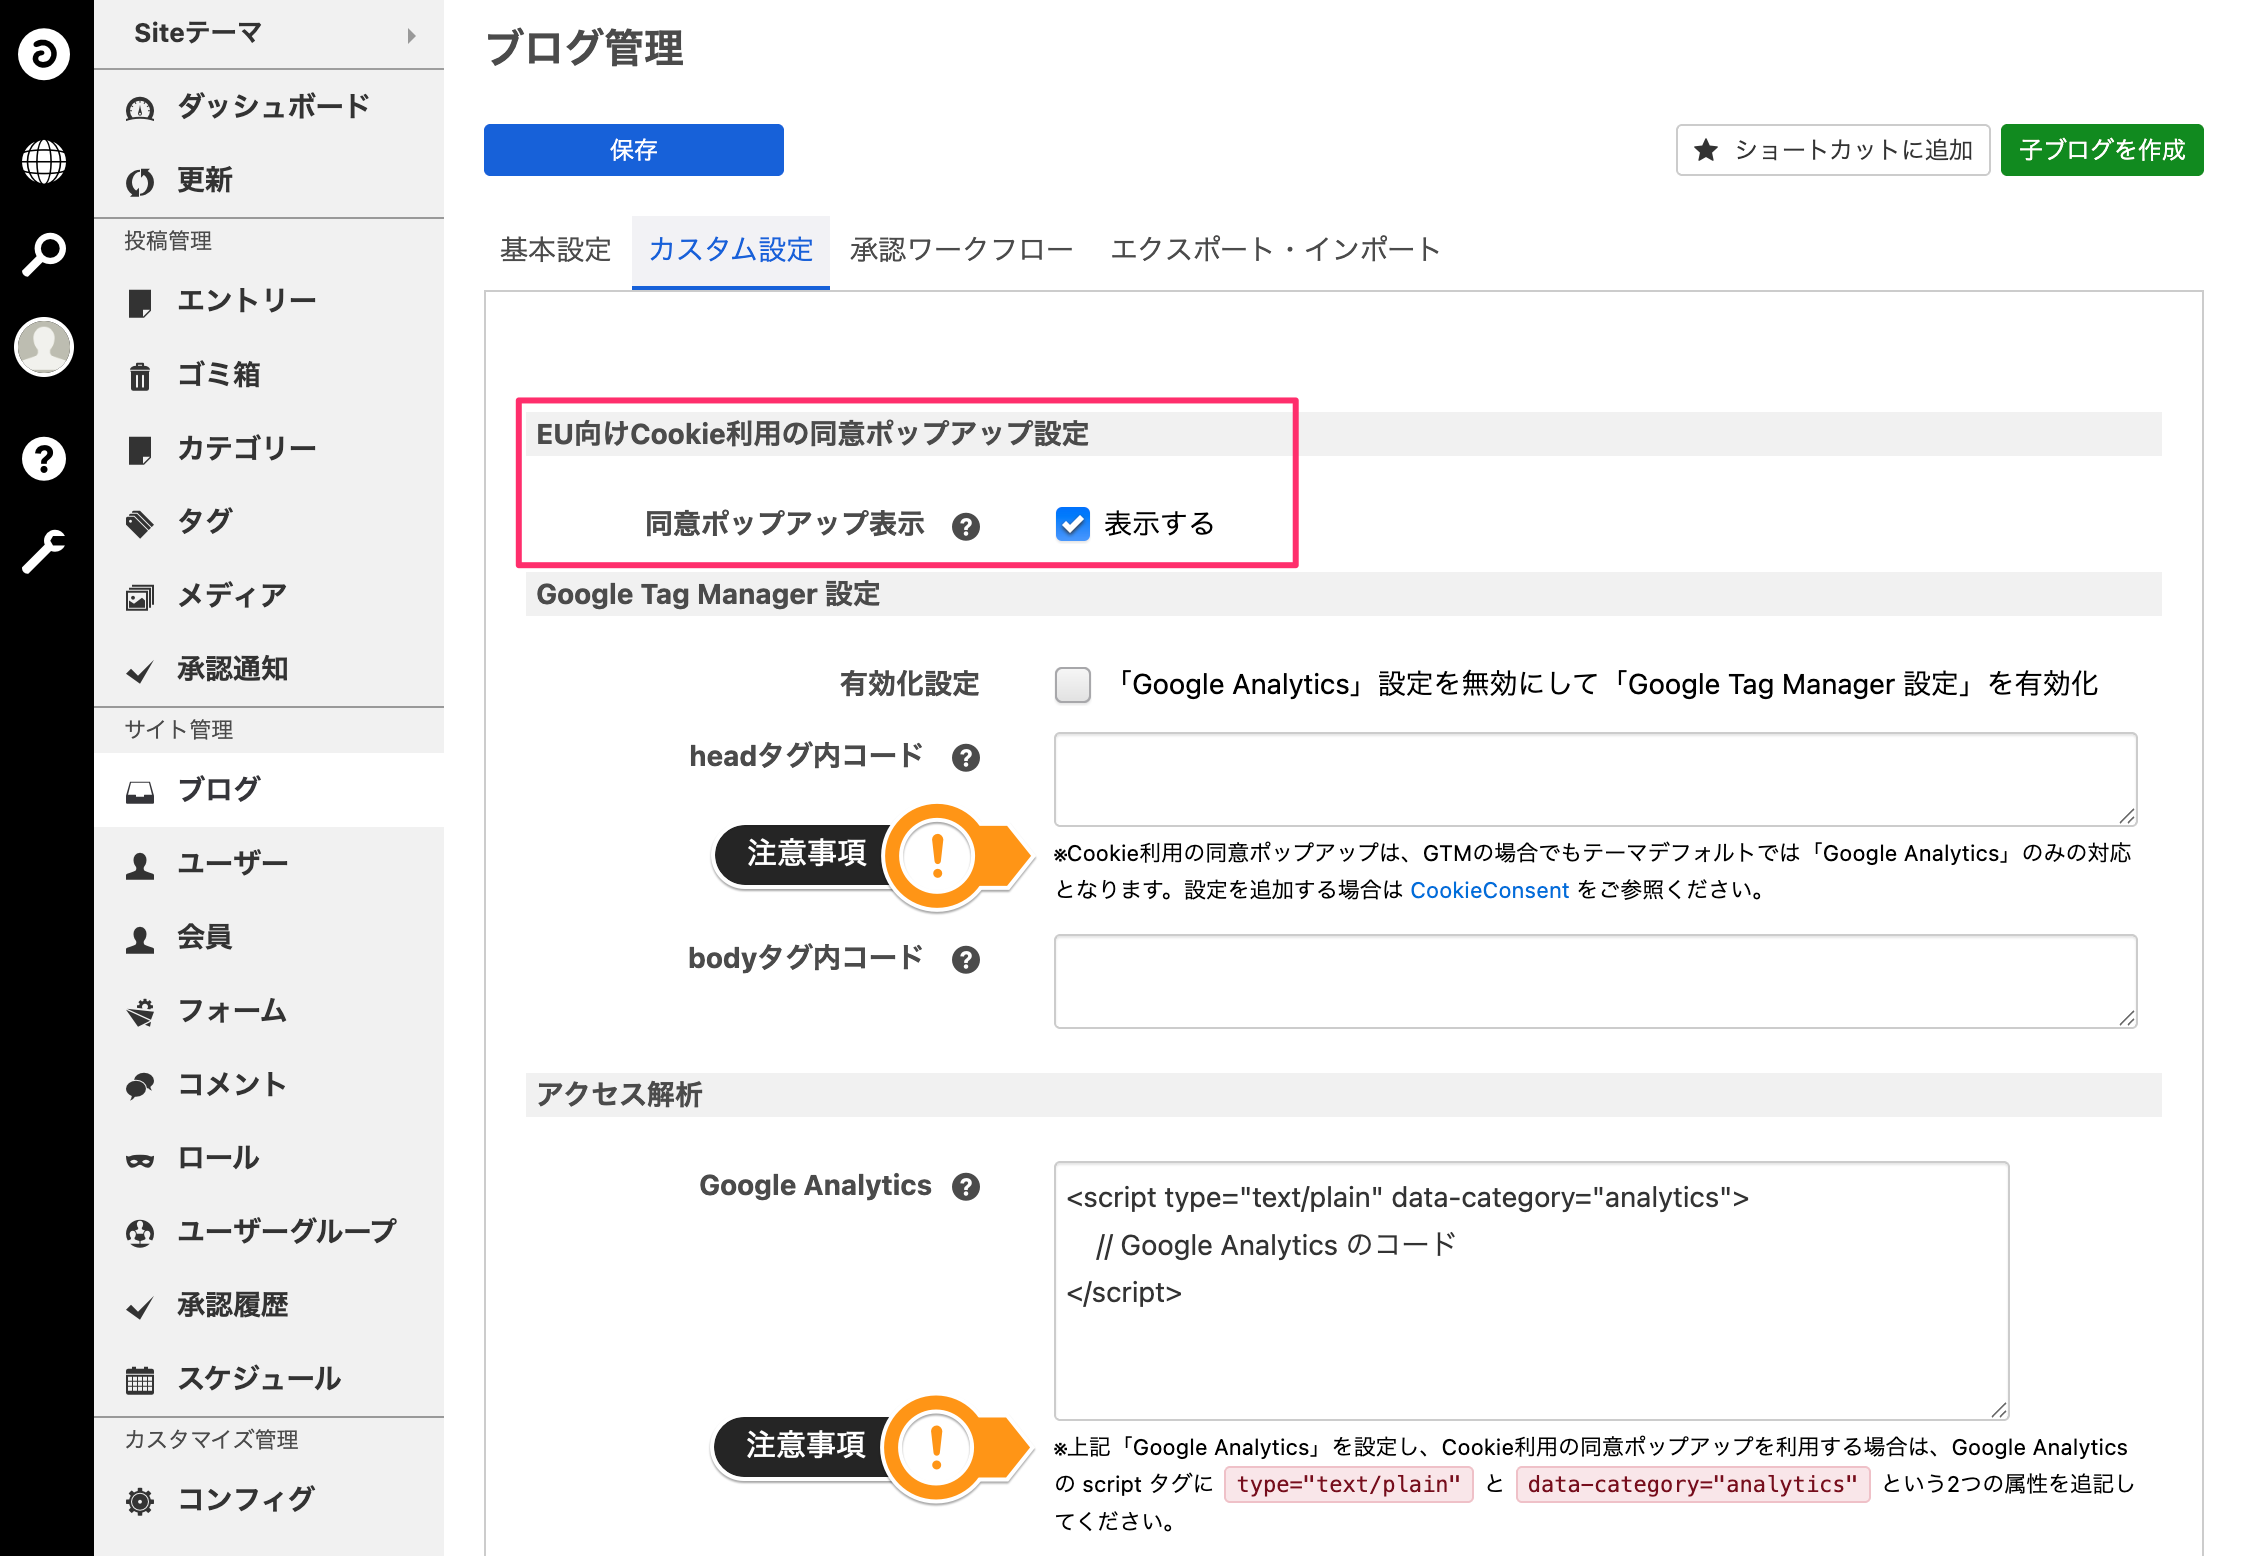Click help icon beside Google Analytics label
2242x1556 pixels.
pyautogui.click(x=965, y=1187)
